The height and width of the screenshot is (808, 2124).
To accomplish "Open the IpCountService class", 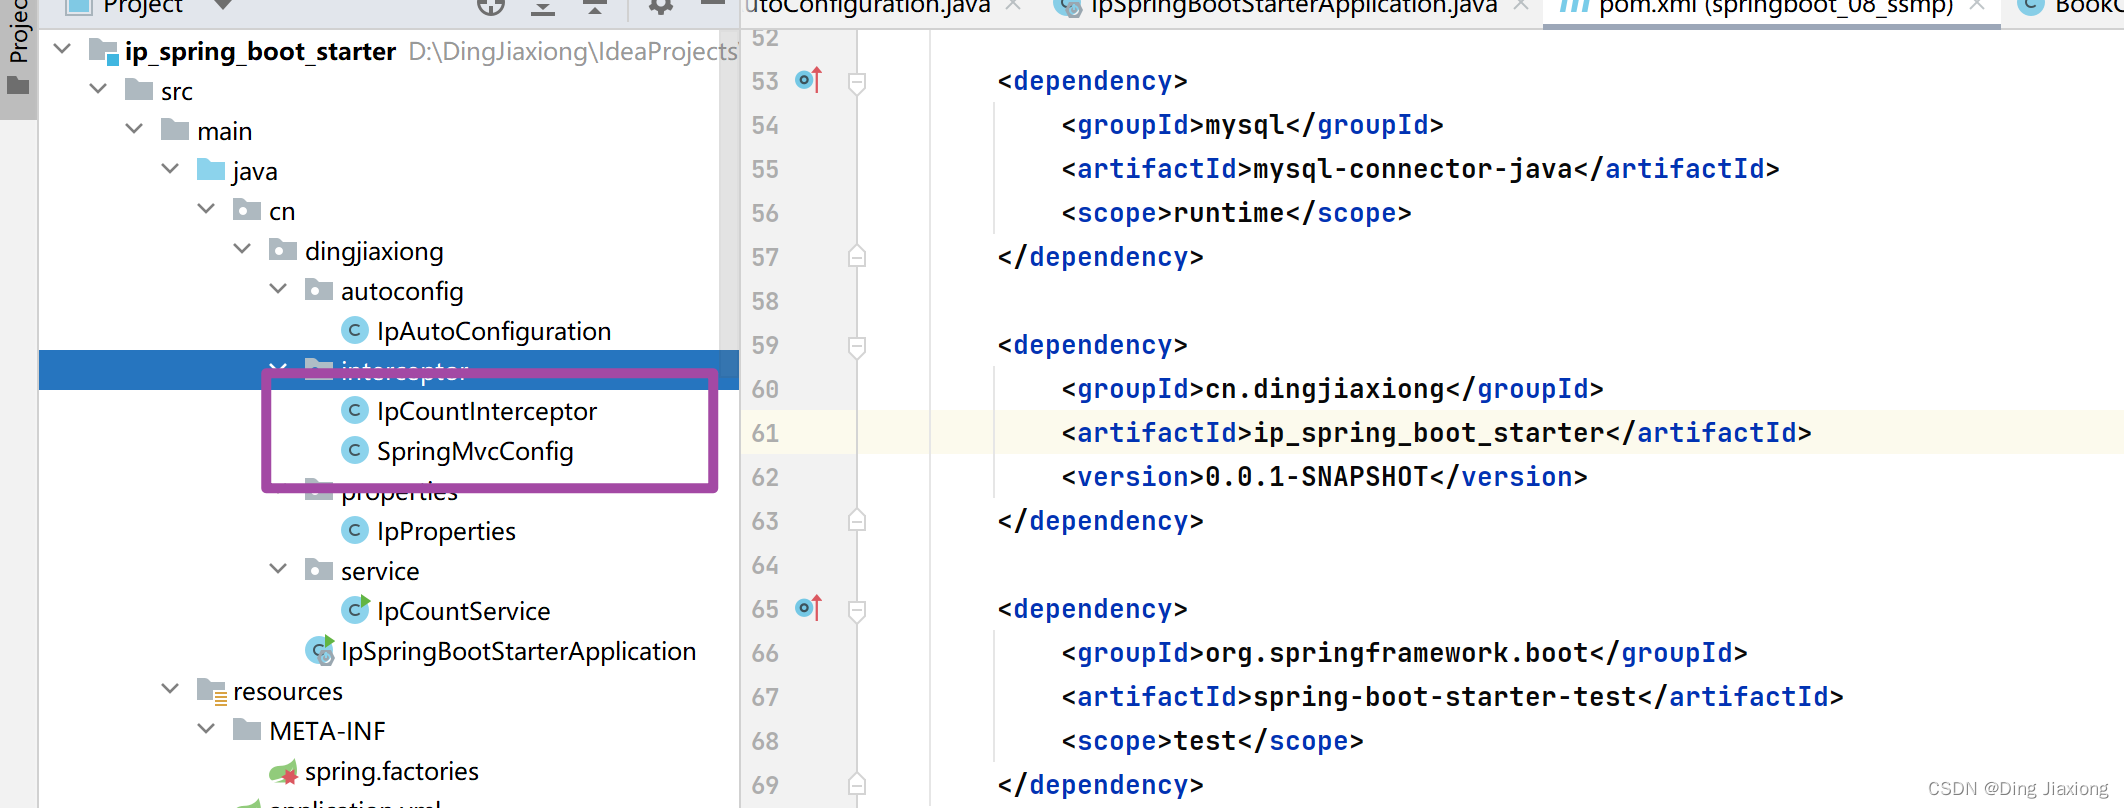I will point(463,611).
